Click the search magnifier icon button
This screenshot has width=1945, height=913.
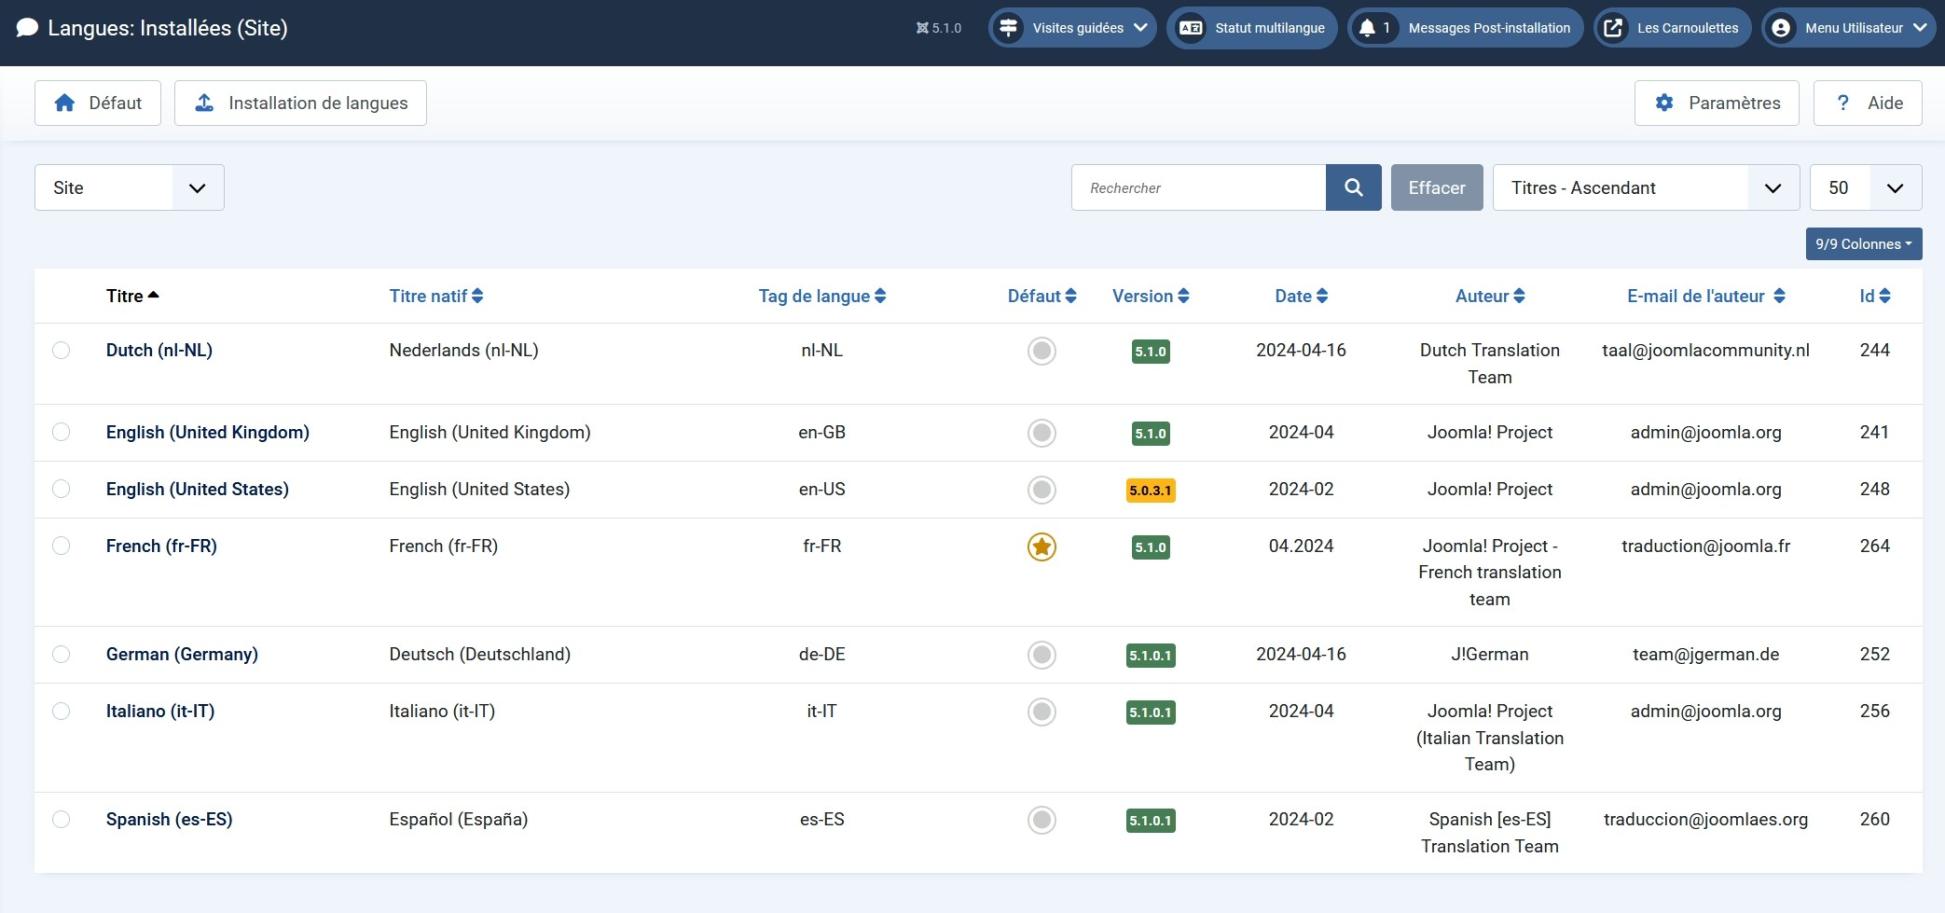tap(1353, 187)
